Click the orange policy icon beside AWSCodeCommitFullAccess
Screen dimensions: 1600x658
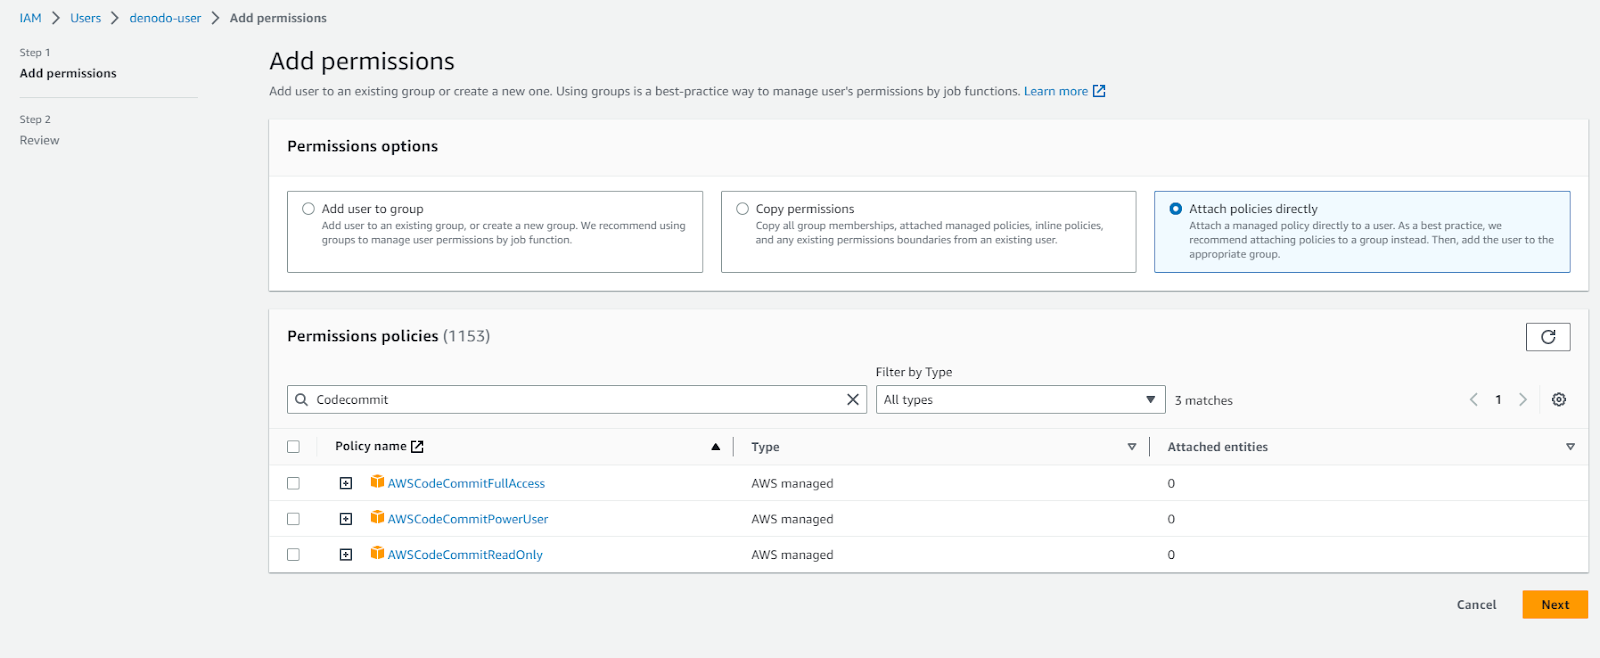click(377, 482)
